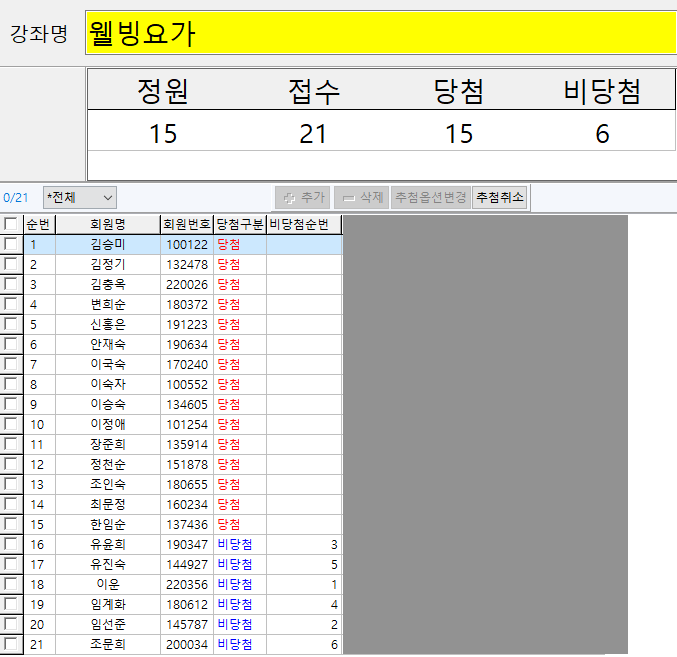Screen dimensions: 677x657
Task: Click member number 220026
Action: (187, 284)
